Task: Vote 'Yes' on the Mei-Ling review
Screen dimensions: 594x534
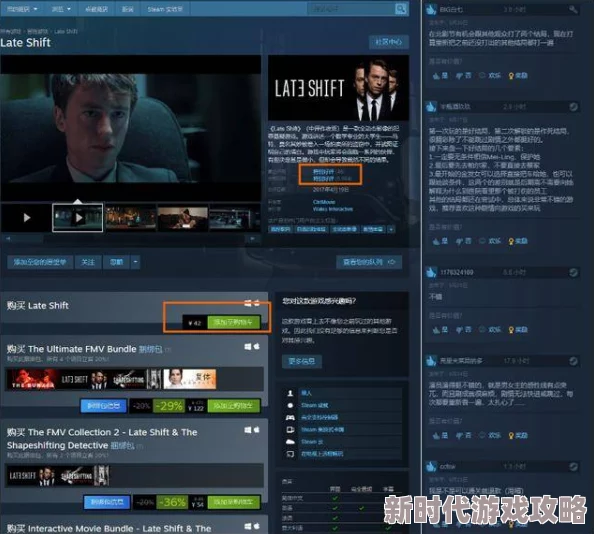Action: 440,241
